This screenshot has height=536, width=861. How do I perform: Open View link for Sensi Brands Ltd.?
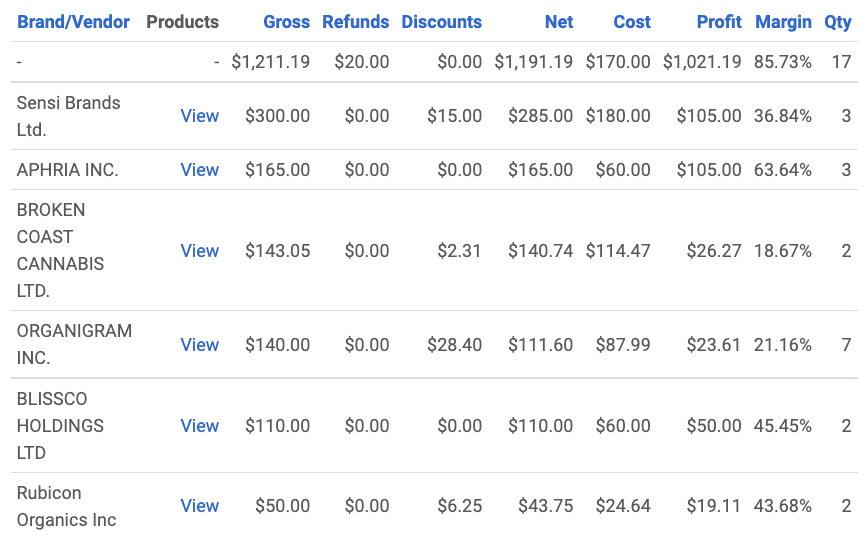199,116
